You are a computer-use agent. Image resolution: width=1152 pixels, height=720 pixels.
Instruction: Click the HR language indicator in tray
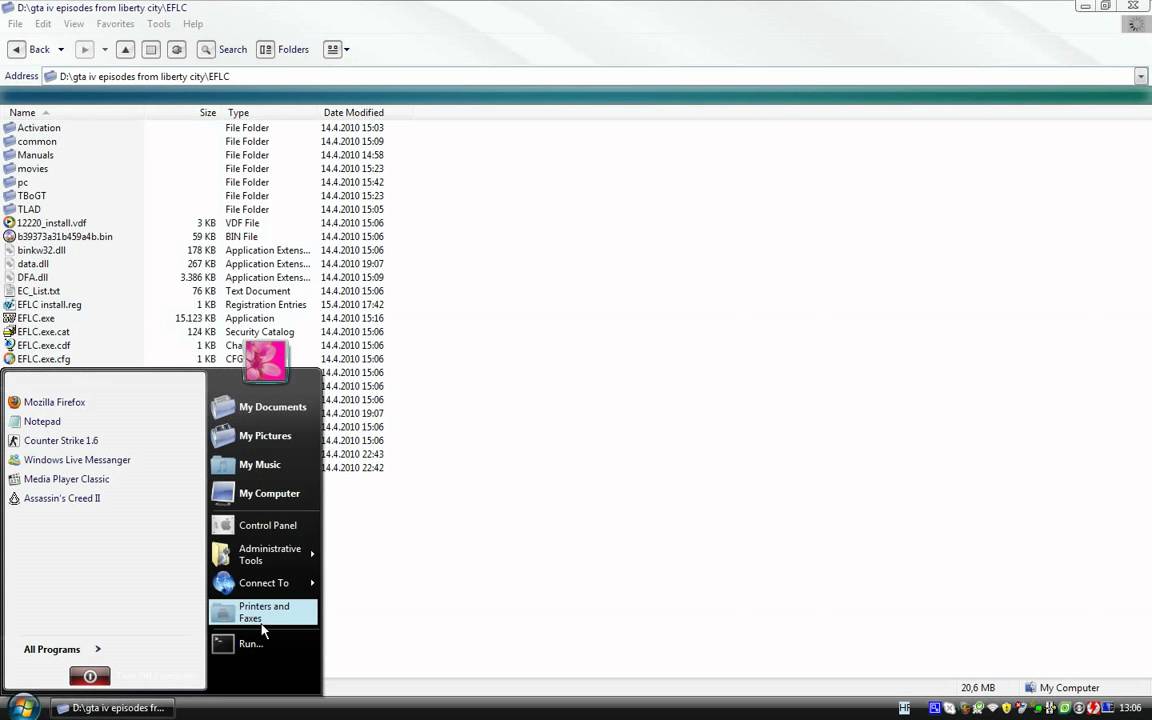(x=904, y=708)
